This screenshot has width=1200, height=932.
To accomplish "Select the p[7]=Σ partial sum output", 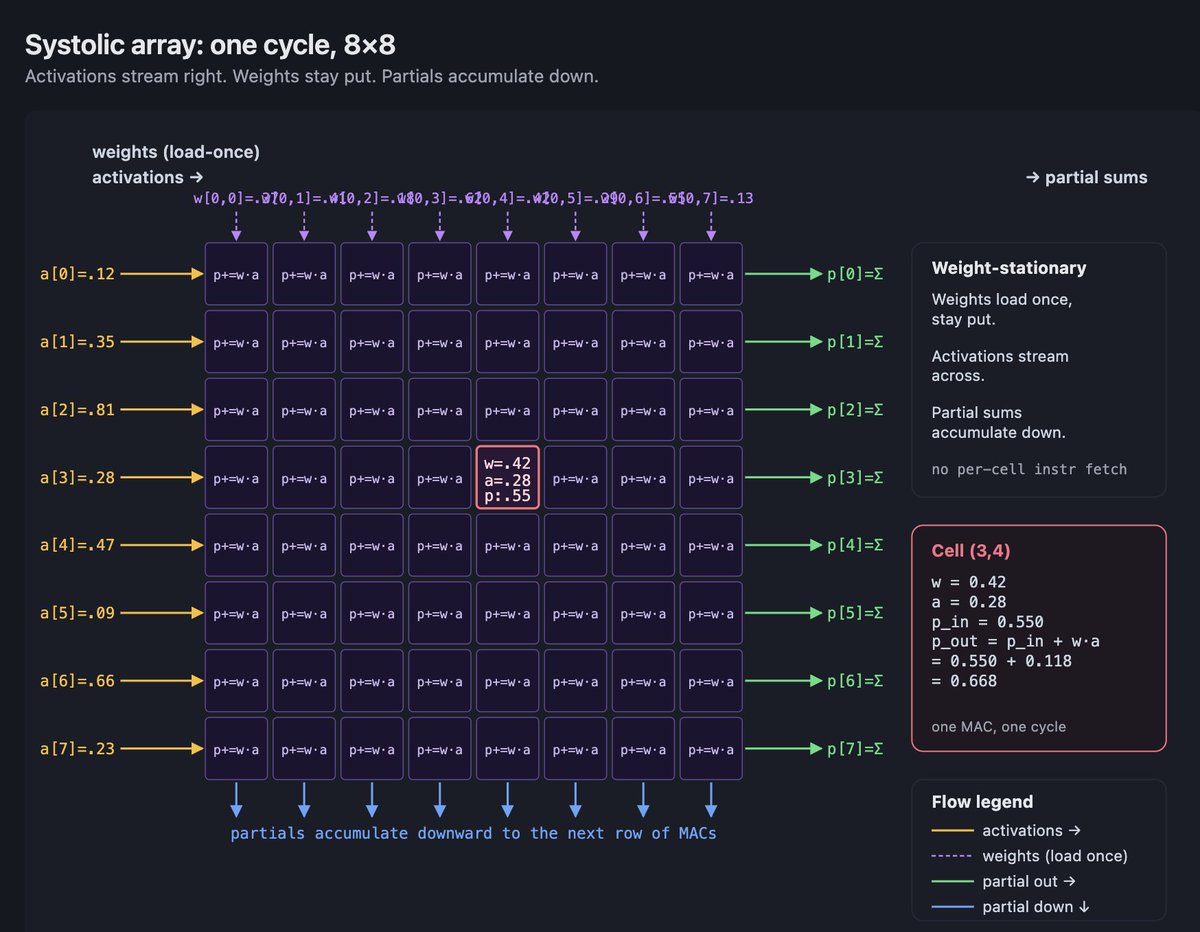I will pos(854,749).
